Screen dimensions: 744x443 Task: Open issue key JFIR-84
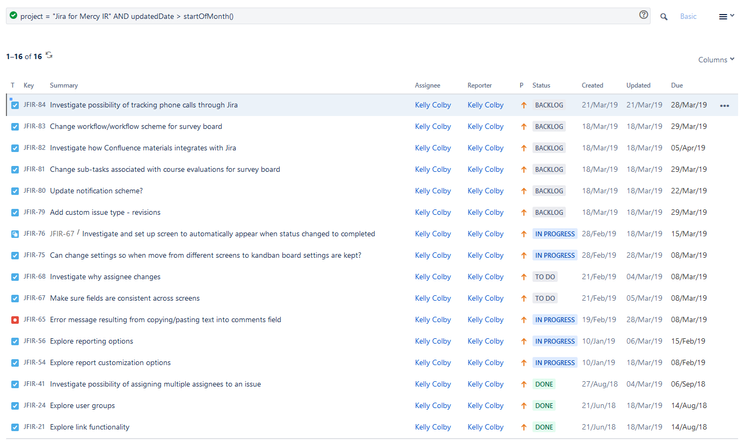click(x=35, y=105)
